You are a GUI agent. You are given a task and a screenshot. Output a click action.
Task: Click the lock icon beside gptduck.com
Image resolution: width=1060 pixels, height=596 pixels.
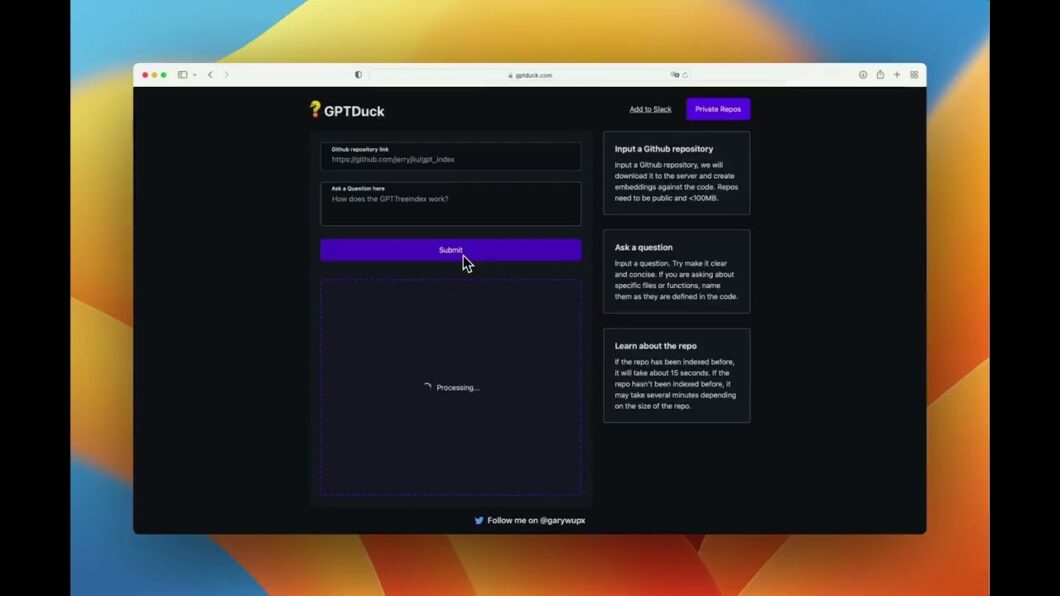pyautogui.click(x=510, y=76)
